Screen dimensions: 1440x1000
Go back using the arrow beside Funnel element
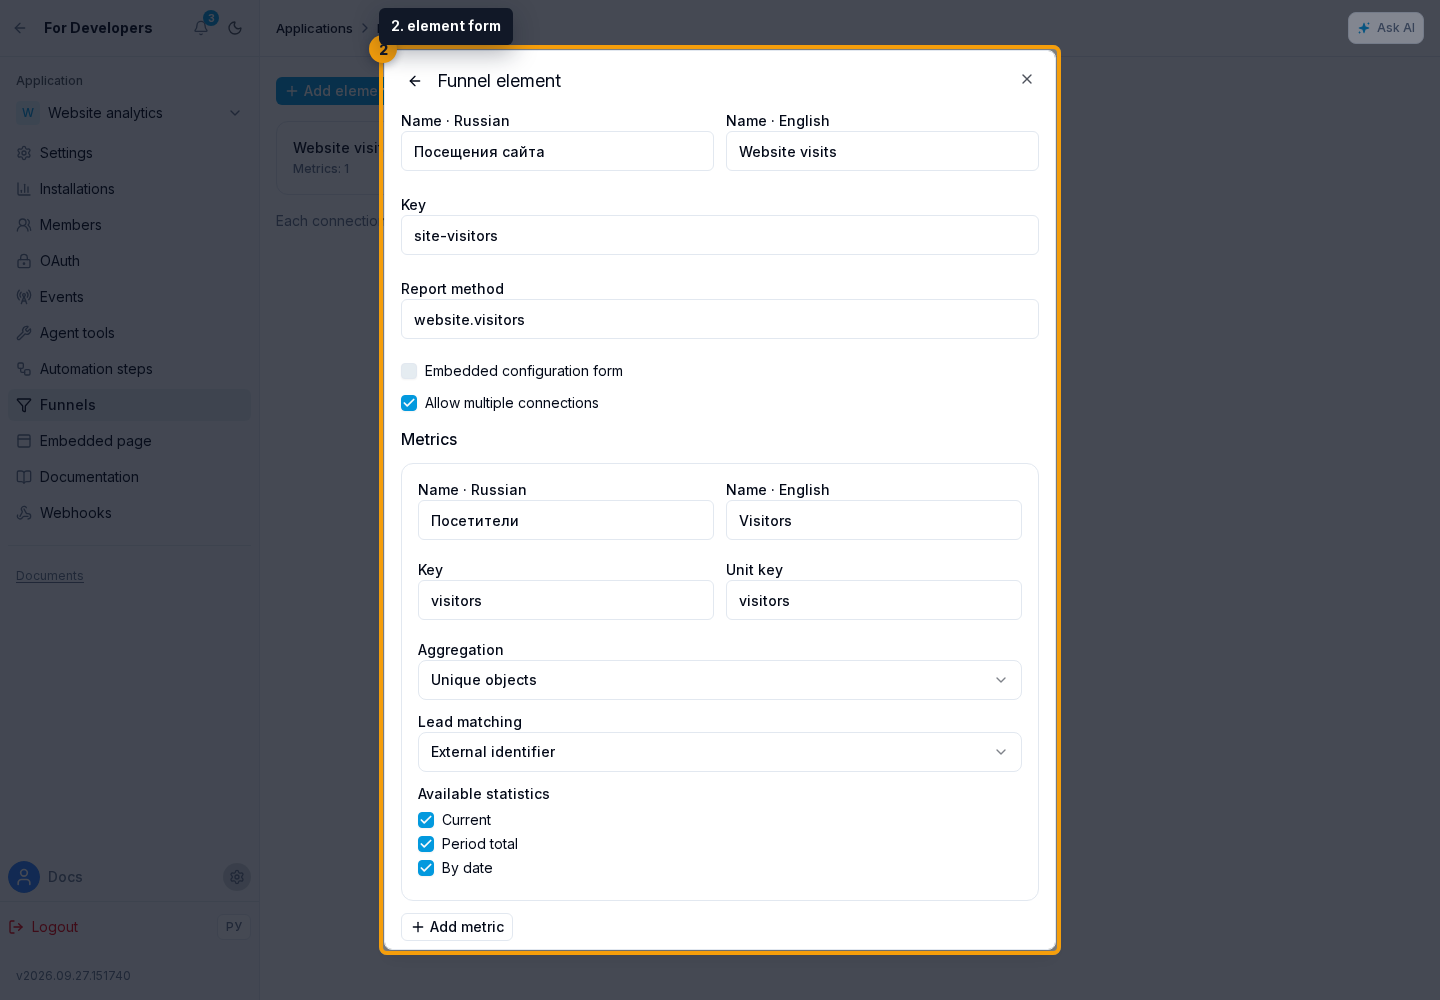point(415,81)
